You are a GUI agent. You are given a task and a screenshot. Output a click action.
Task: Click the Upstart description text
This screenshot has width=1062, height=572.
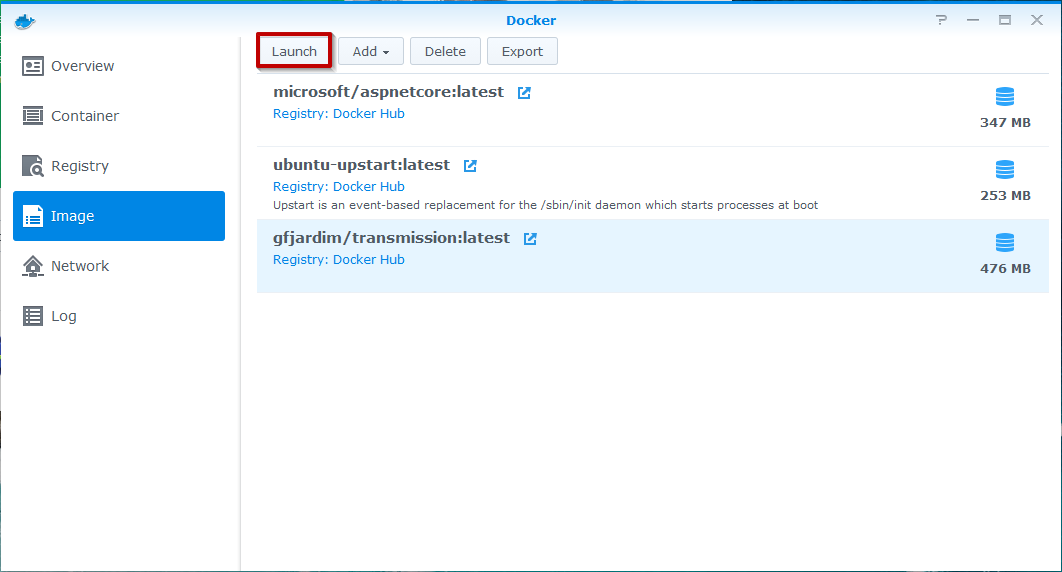545,205
